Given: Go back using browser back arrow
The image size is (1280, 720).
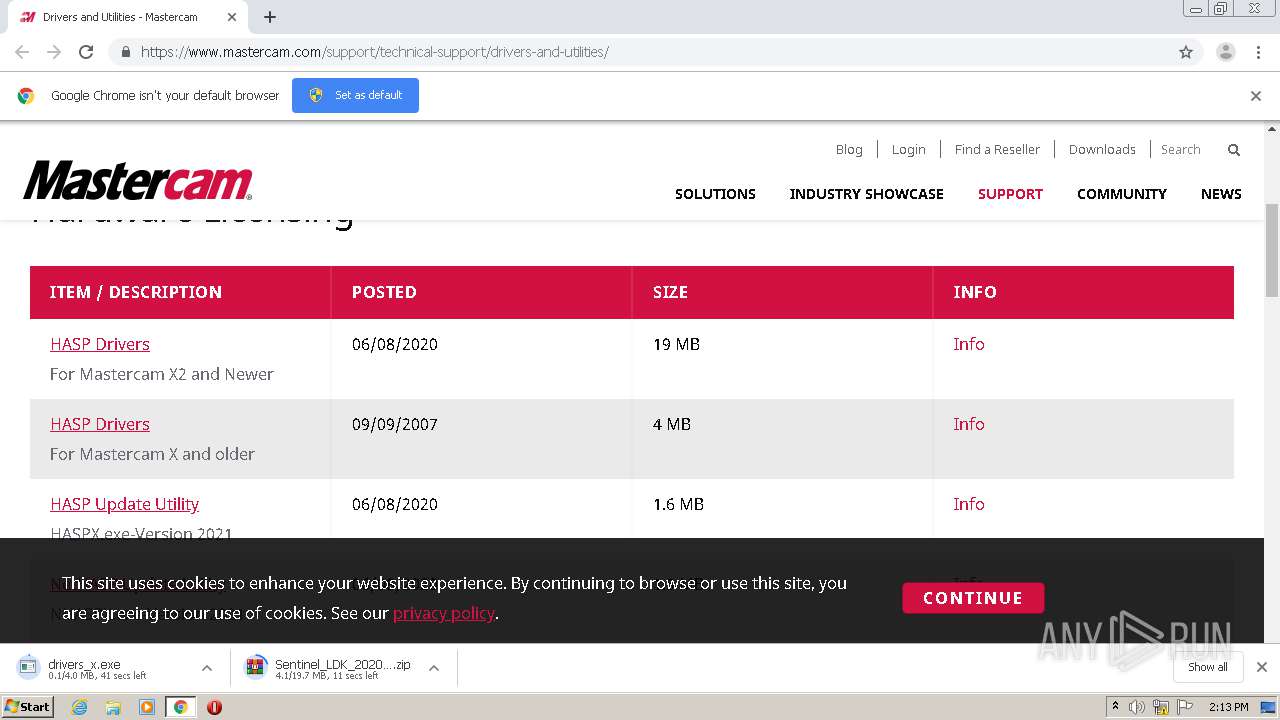Looking at the screenshot, I should [22, 52].
